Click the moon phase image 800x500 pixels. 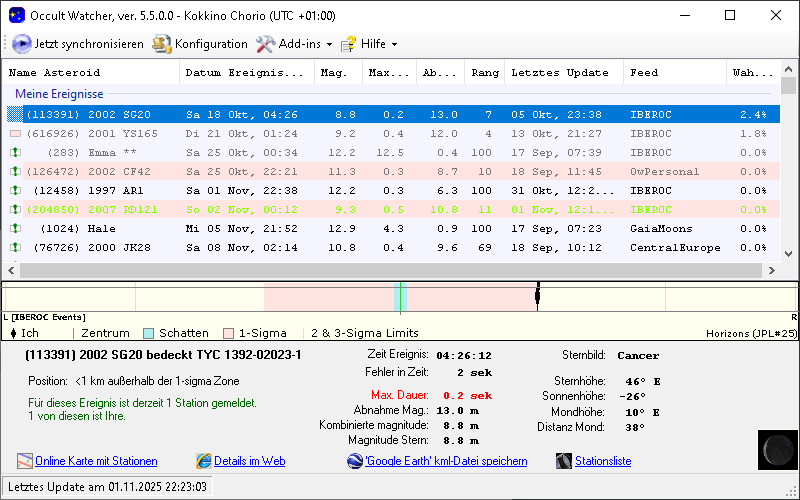pyautogui.click(x=775, y=449)
